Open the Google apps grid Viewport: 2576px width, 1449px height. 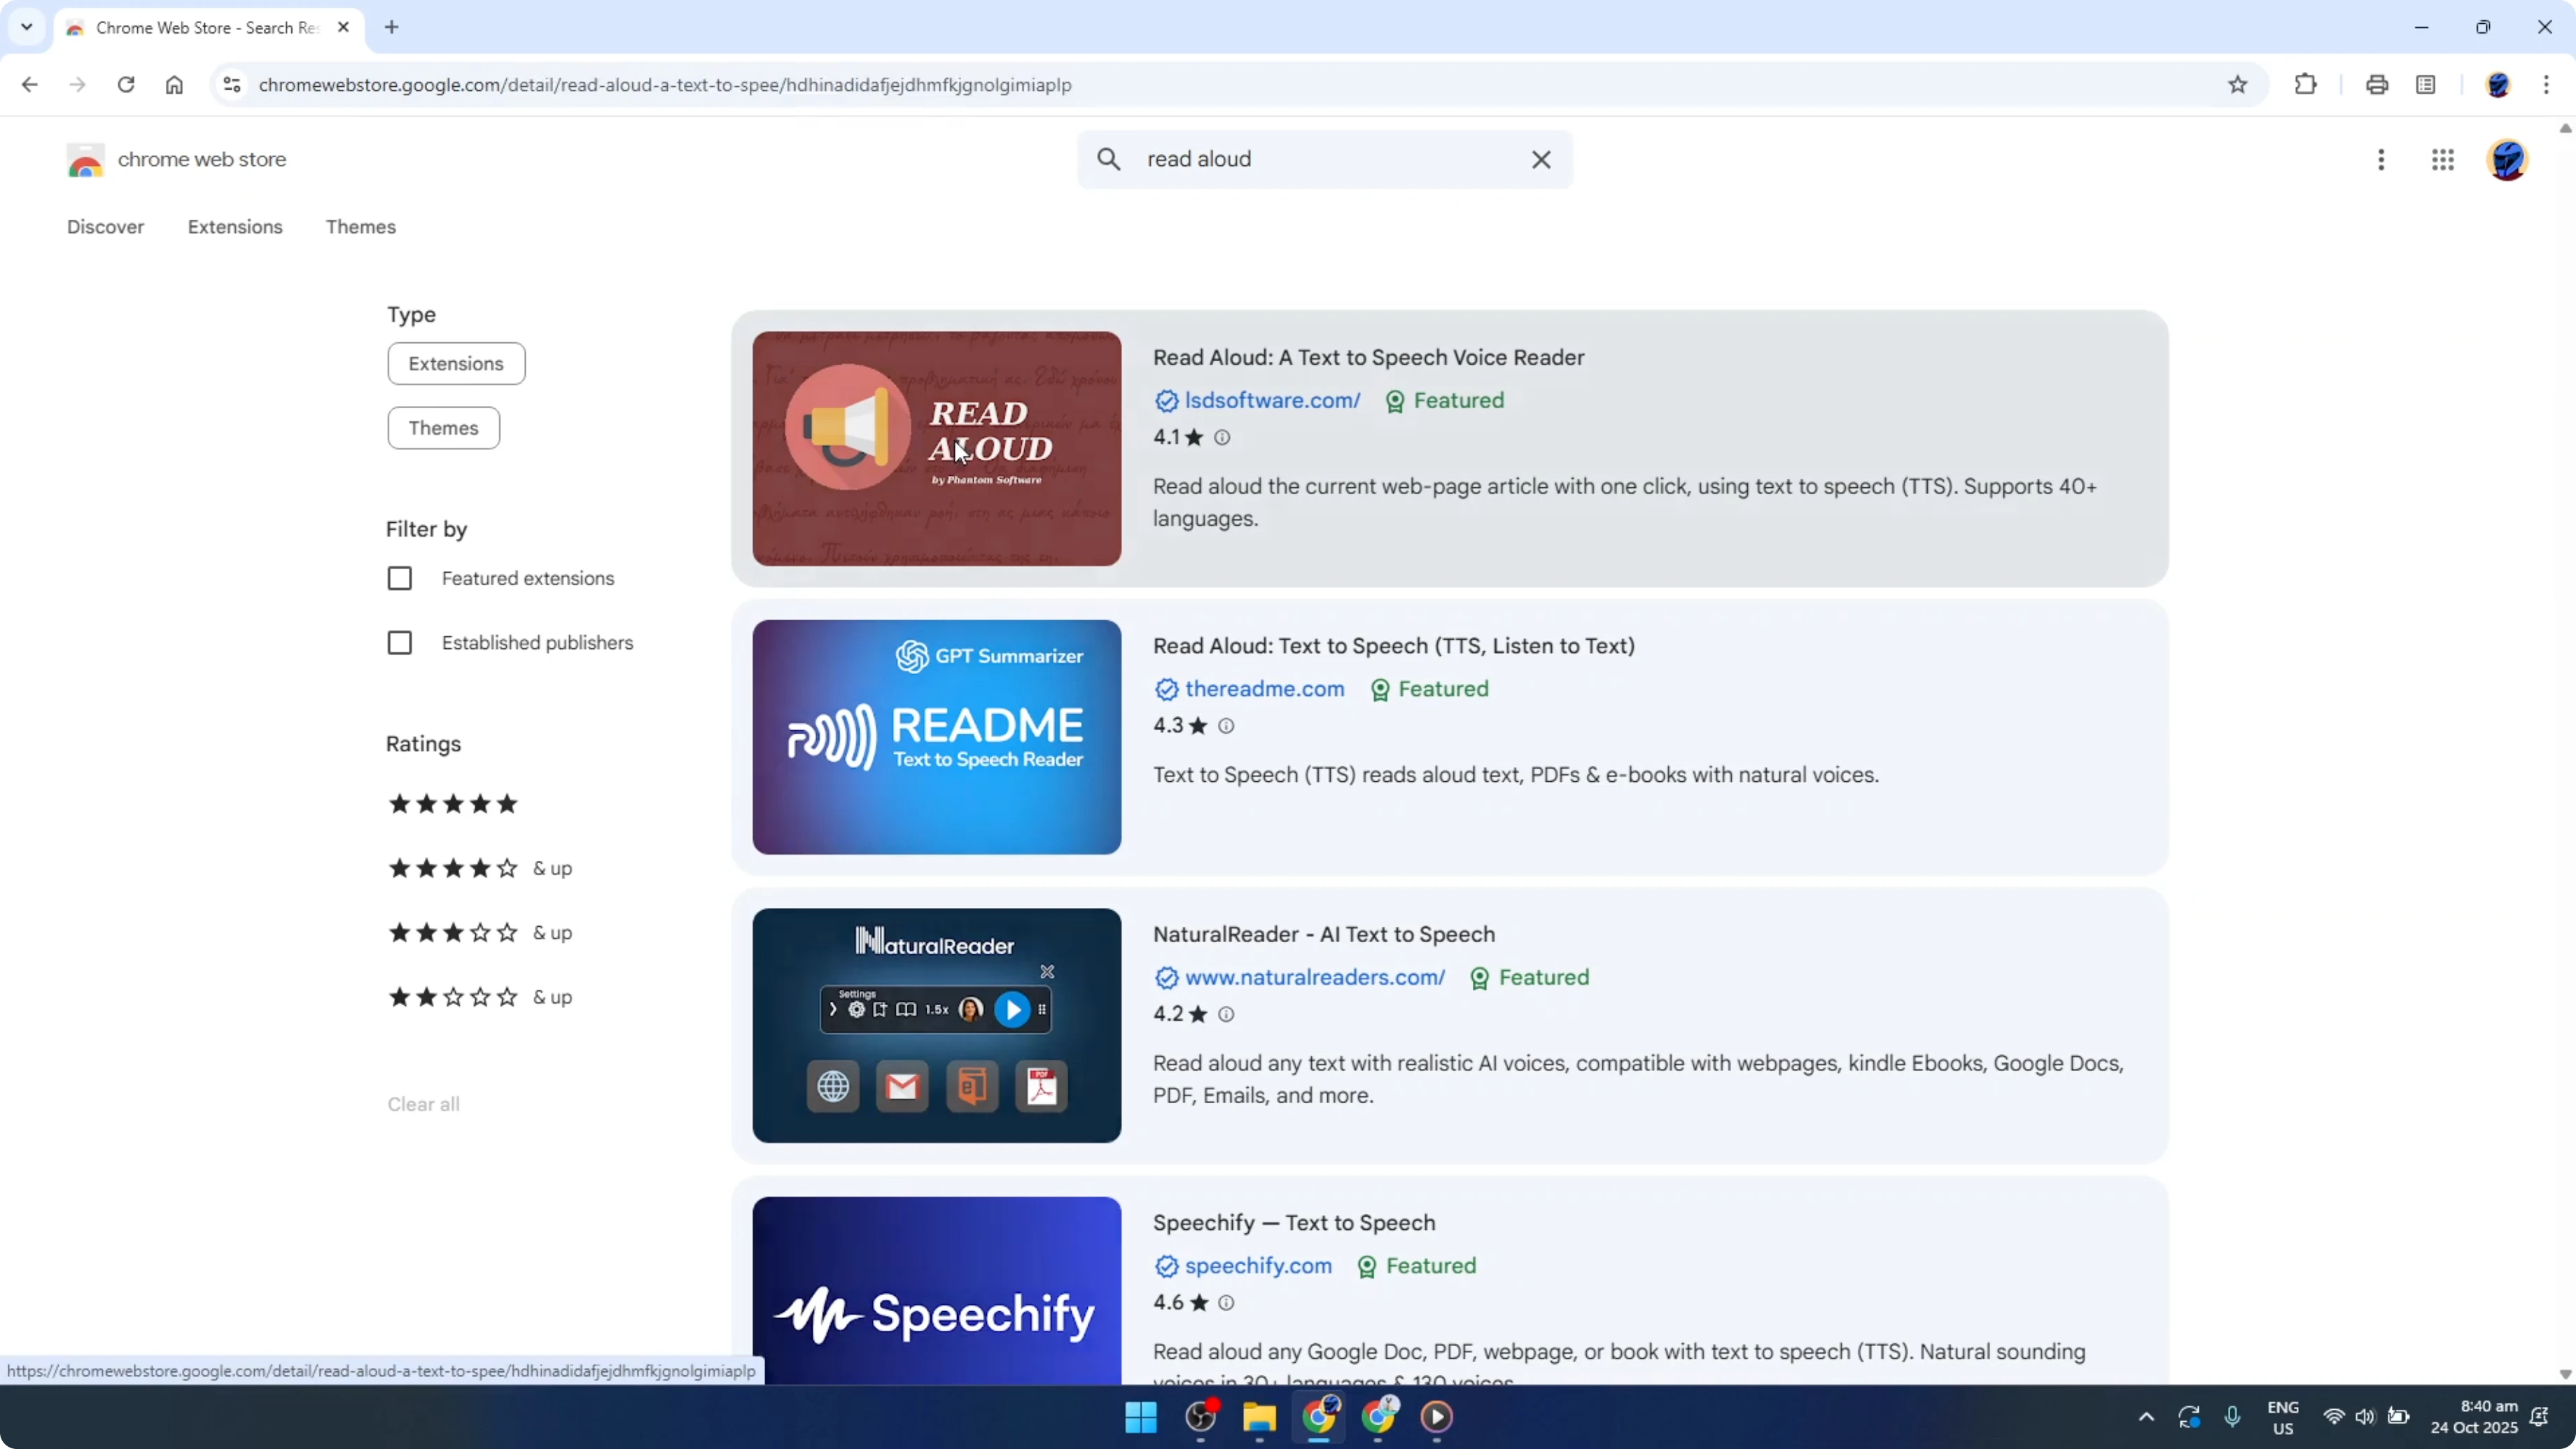2443,160
